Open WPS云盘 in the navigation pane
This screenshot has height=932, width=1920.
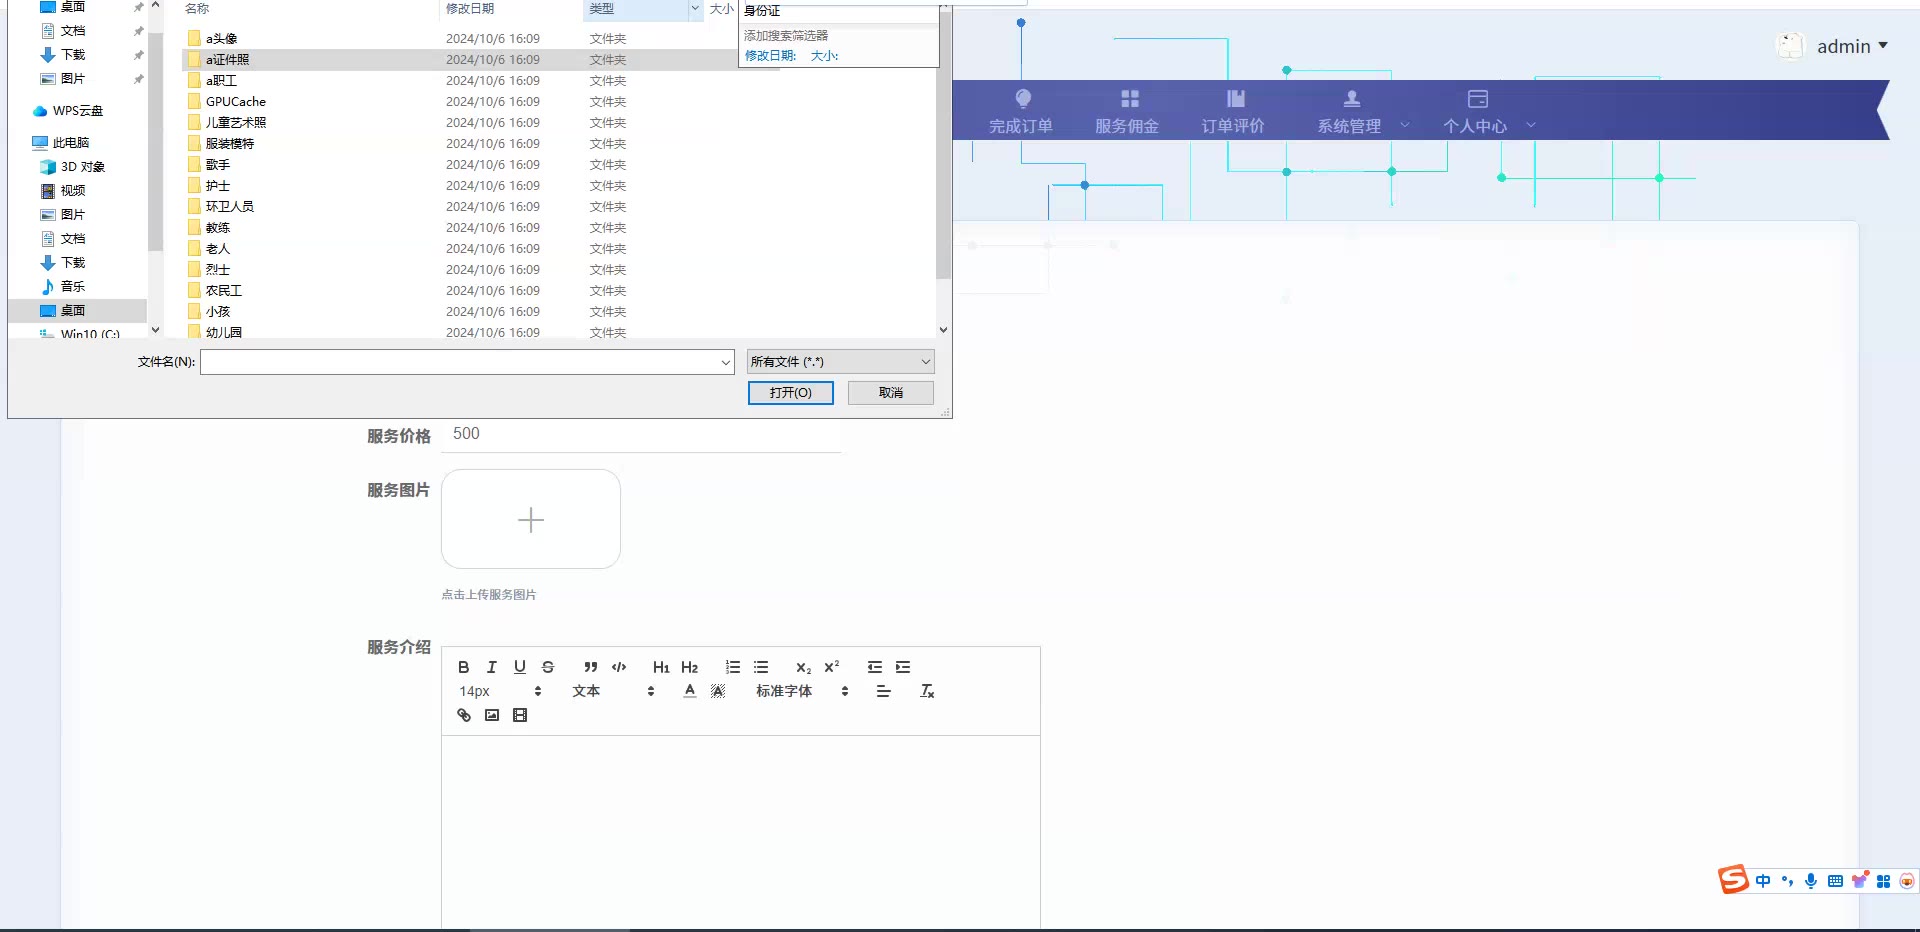pos(78,111)
